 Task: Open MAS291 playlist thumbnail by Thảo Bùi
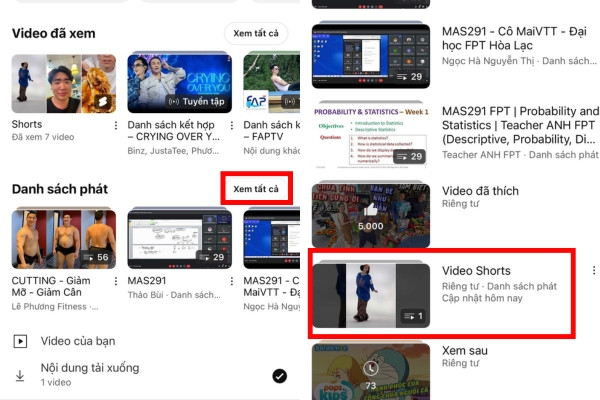(x=179, y=239)
